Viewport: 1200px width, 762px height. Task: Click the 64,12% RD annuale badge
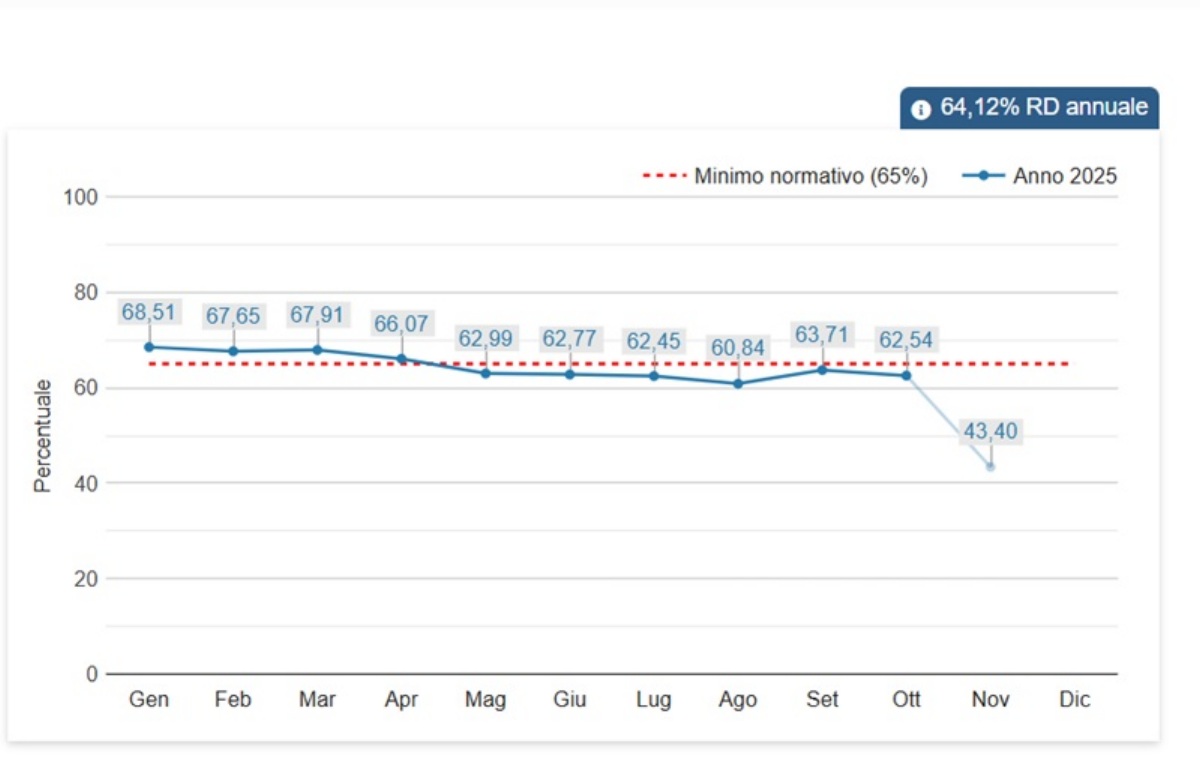[x=1030, y=108]
